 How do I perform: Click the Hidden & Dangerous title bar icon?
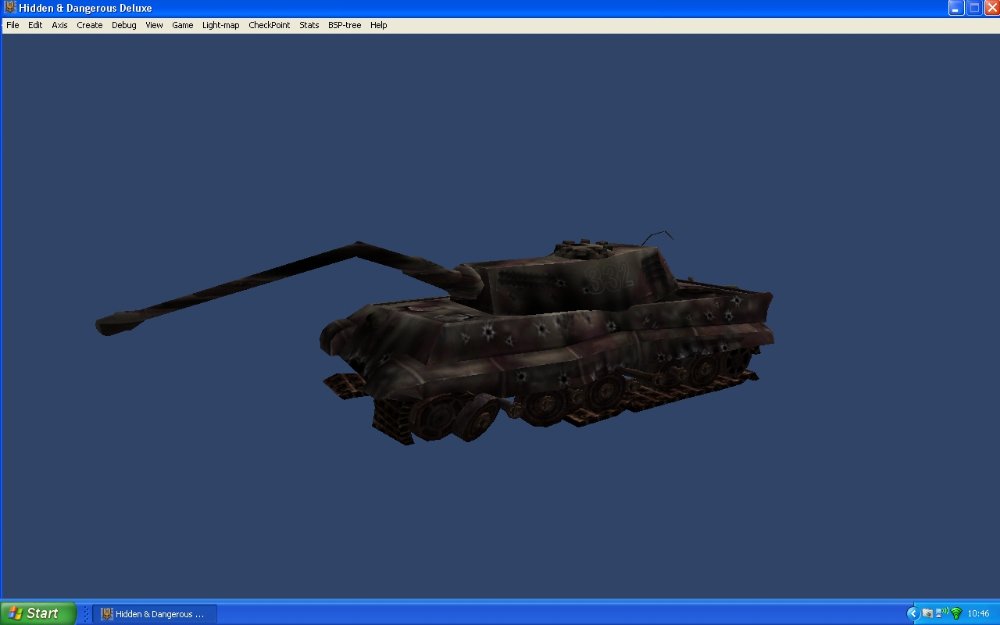tap(10, 8)
